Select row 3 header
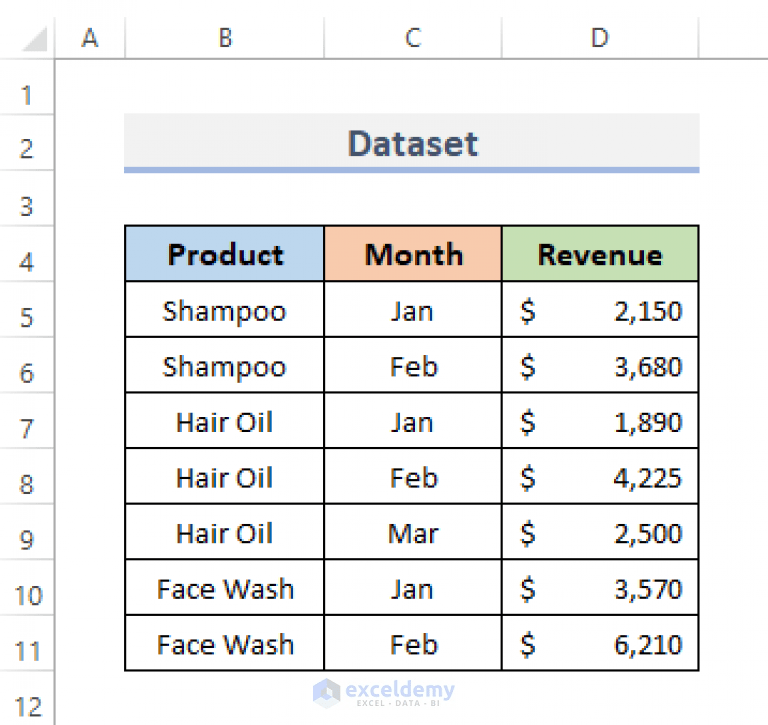768x725 pixels. click(26, 198)
